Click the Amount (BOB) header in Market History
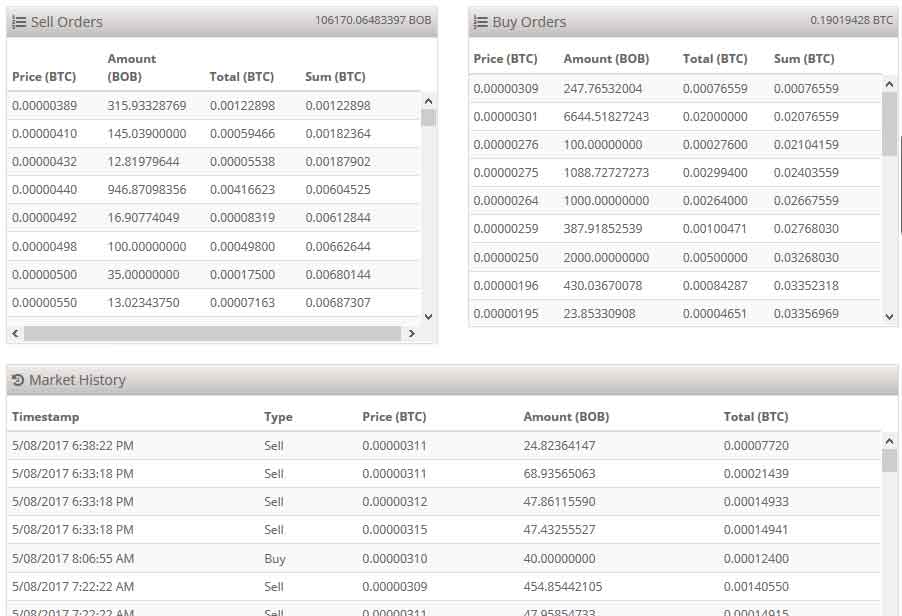Image resolution: width=902 pixels, height=616 pixels. pos(566,417)
